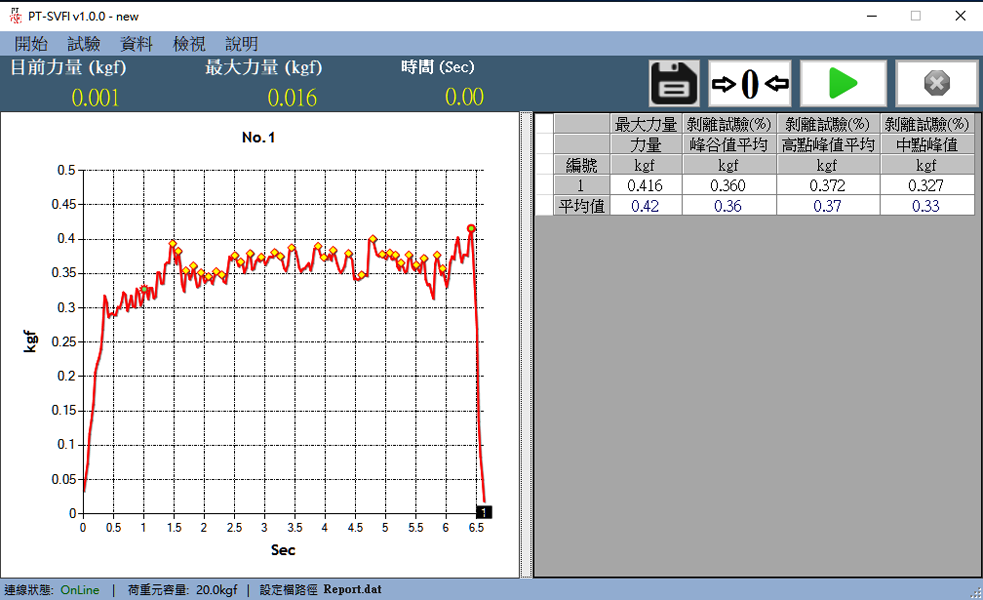This screenshot has width=983, height=600.
Task: Click the yellow peak marker at maximum force
Action: pos(471,229)
